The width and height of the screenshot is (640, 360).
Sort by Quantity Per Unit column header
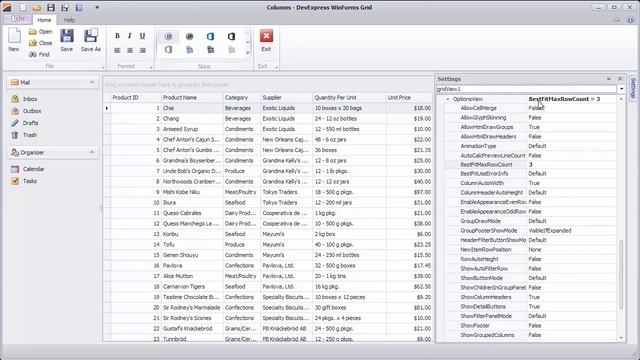349,98
